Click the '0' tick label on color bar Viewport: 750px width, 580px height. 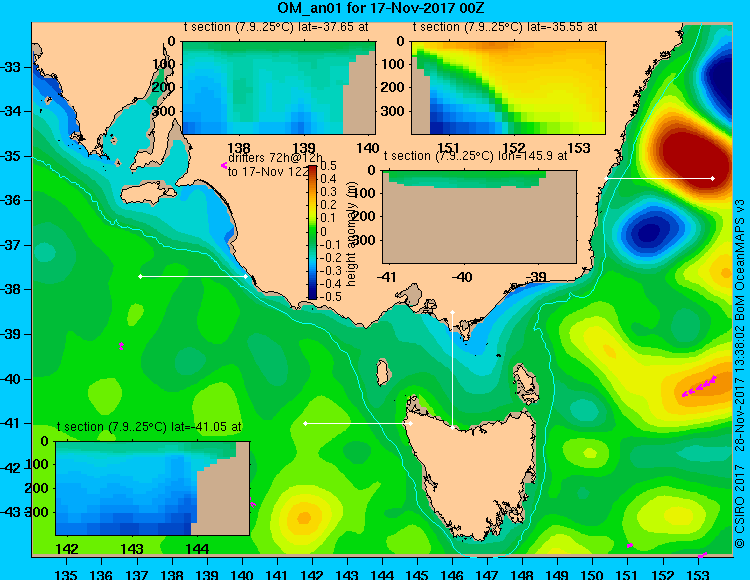pos(324,231)
